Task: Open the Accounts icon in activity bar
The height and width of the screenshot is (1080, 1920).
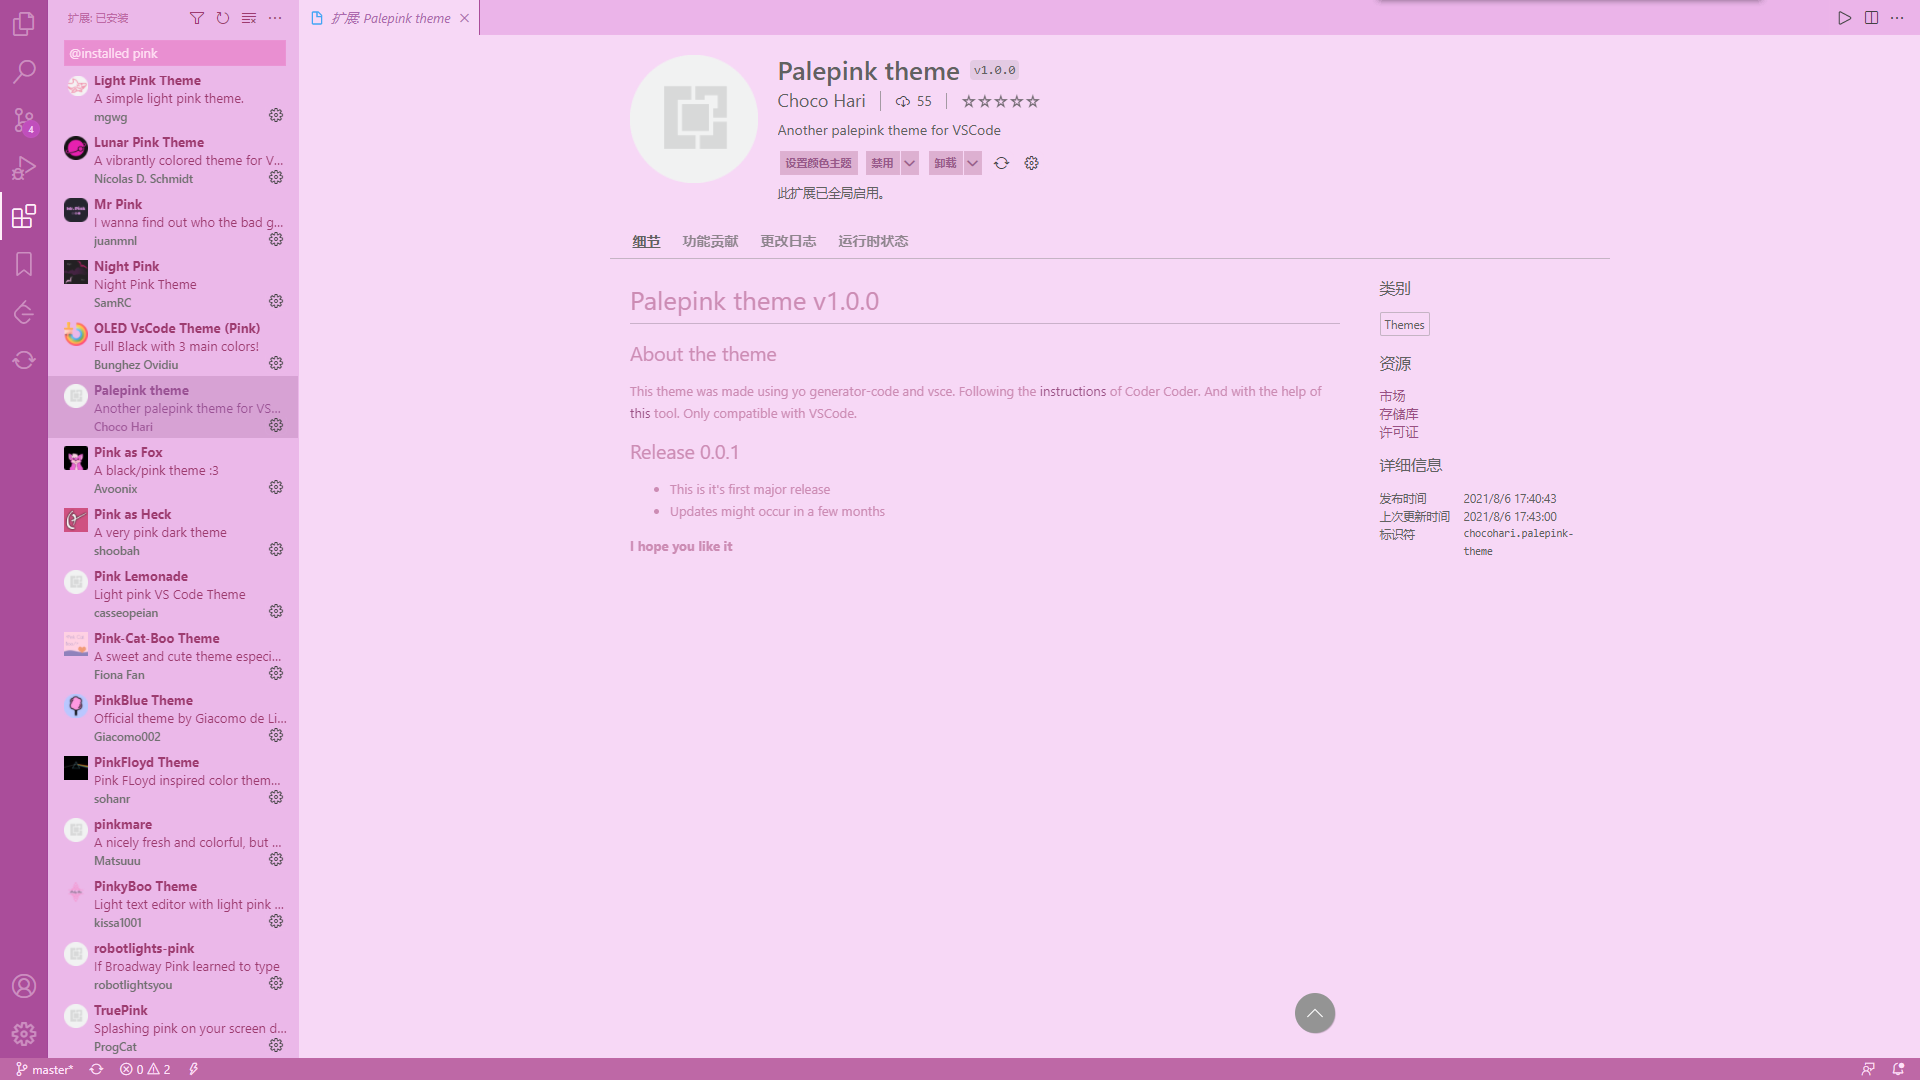Action: pos(24,986)
